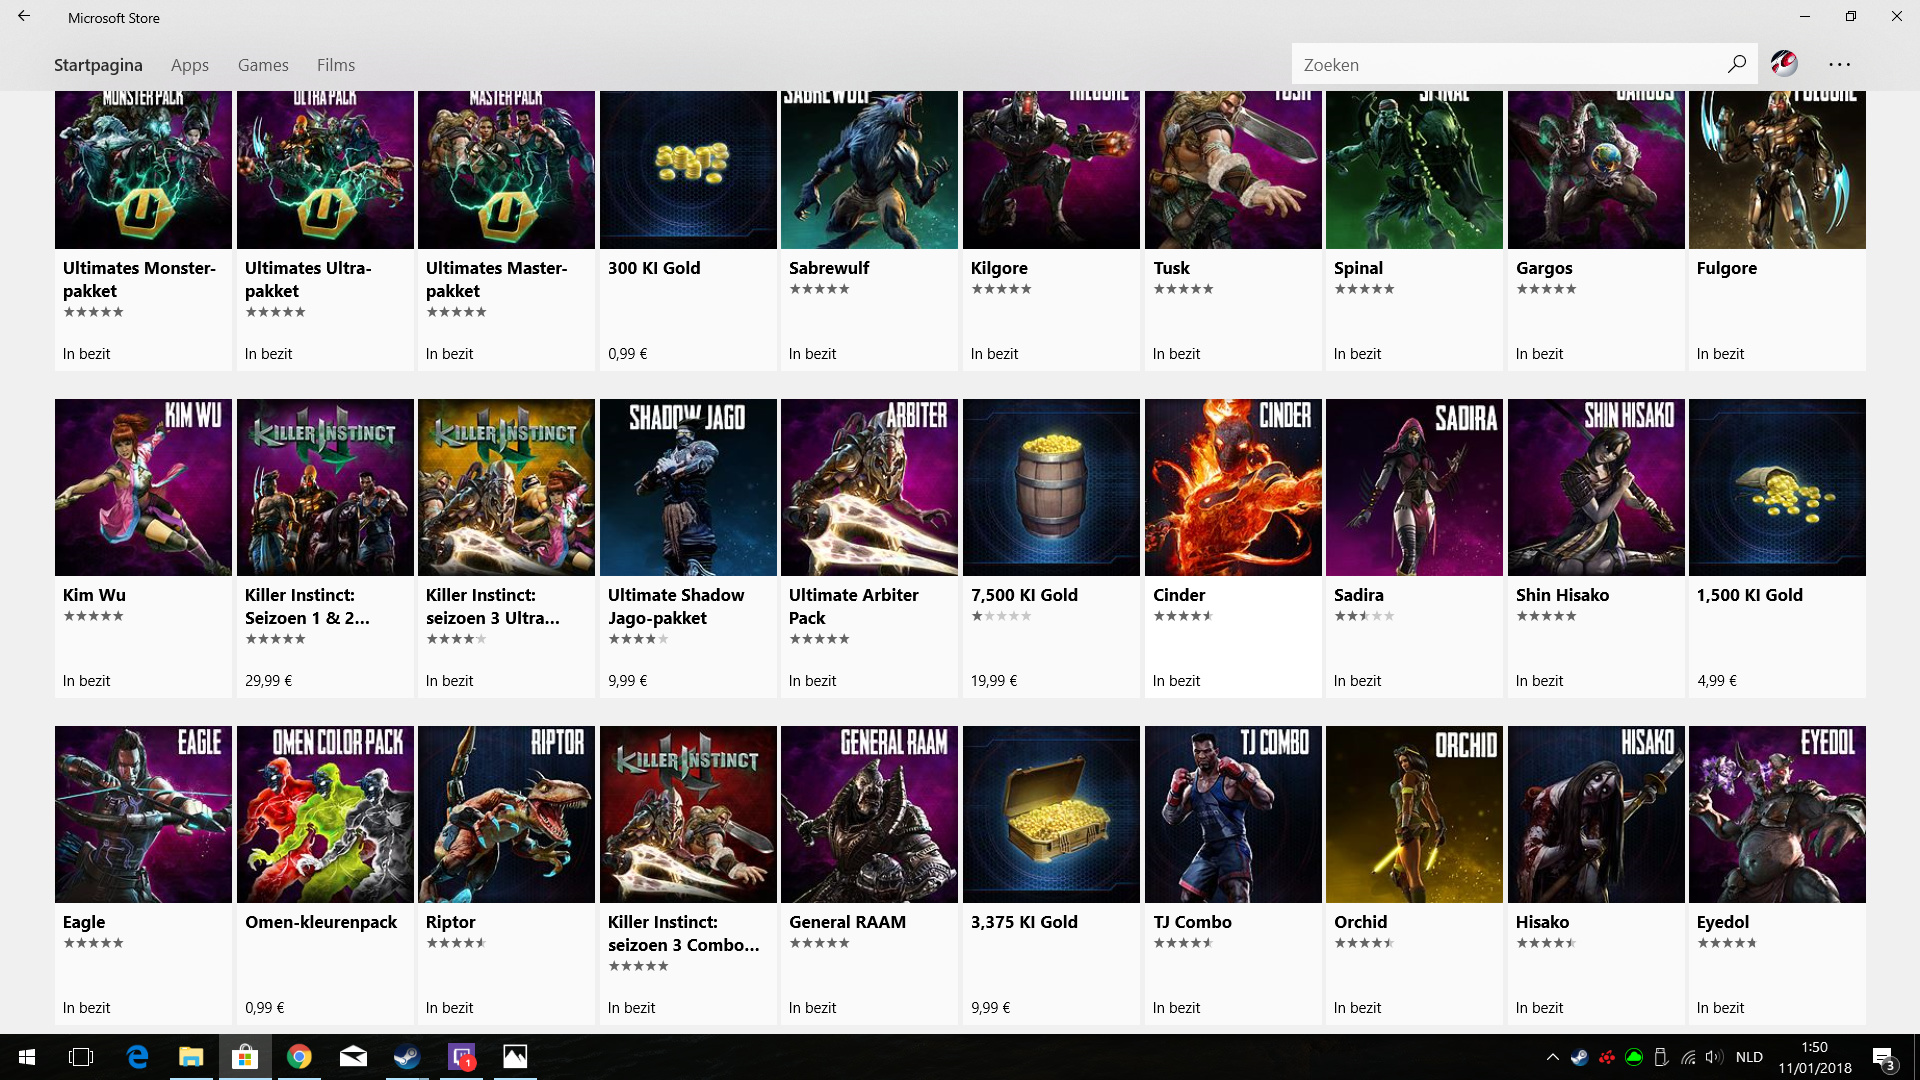Open Hisako character thumbnail
1920x1080 pixels.
pyautogui.click(x=1596, y=814)
